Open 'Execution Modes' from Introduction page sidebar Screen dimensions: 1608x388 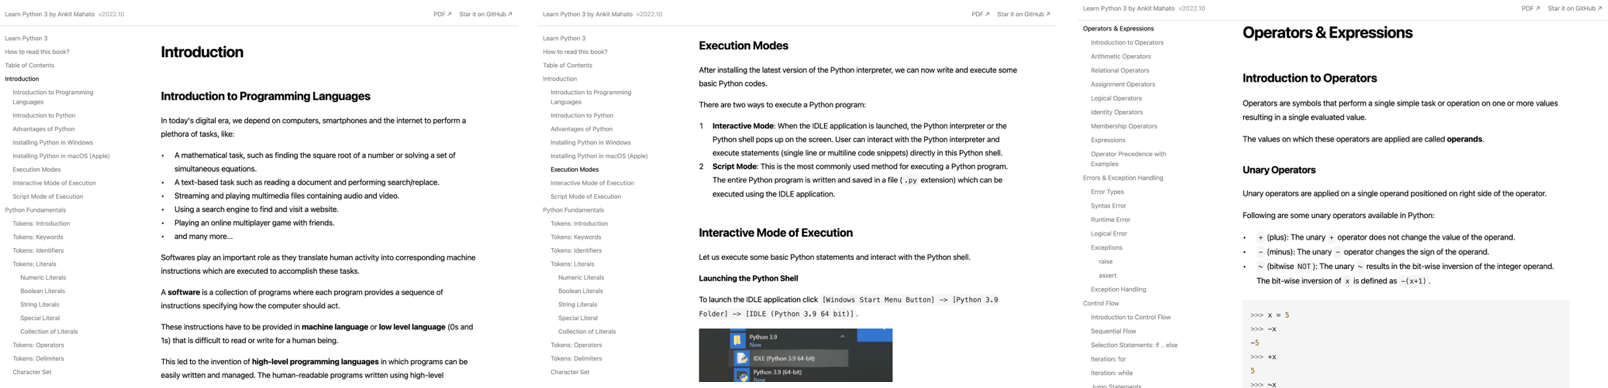coord(37,169)
